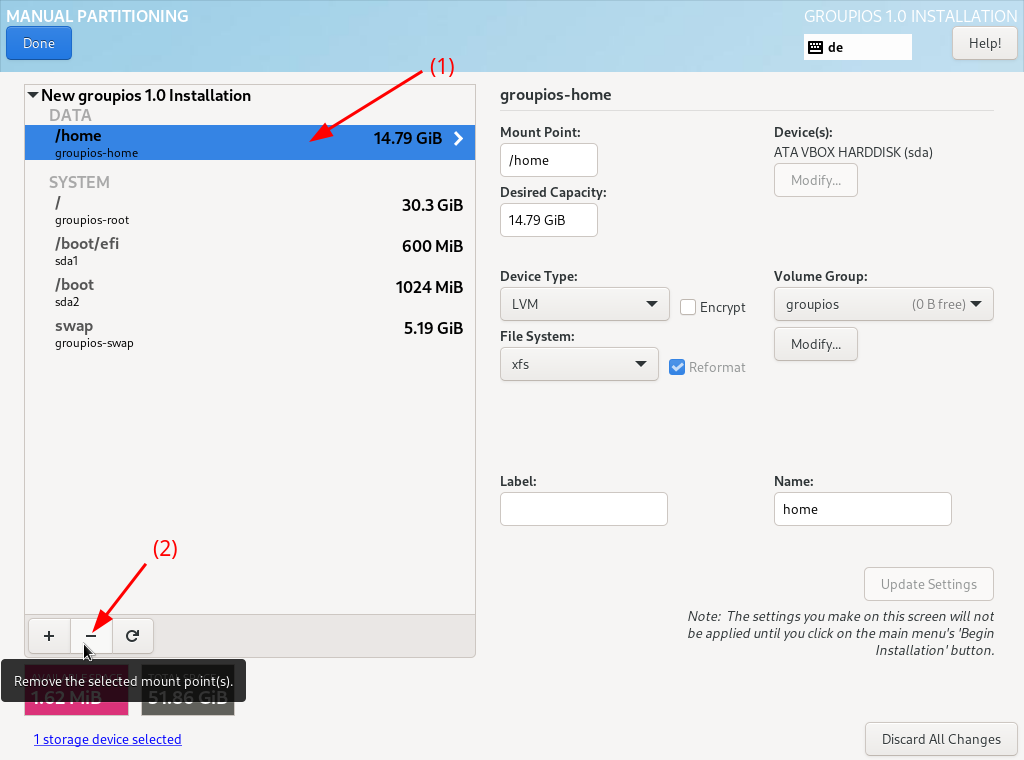Open the Device Type LVM dropdown
Image resolution: width=1024 pixels, height=760 pixels.
coord(584,304)
